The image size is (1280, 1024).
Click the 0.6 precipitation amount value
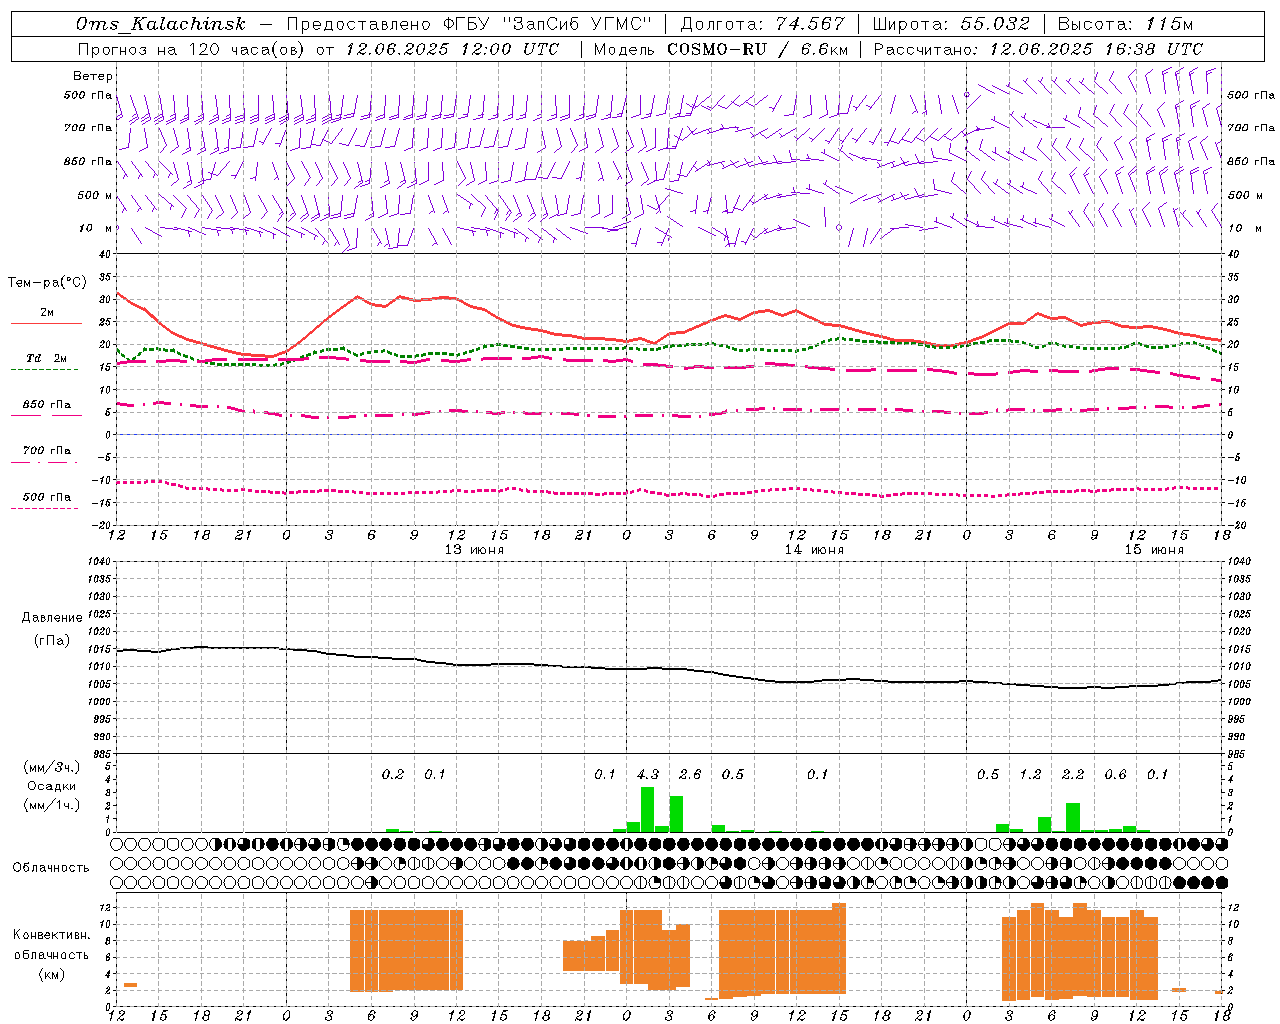pyautogui.click(x=1115, y=775)
